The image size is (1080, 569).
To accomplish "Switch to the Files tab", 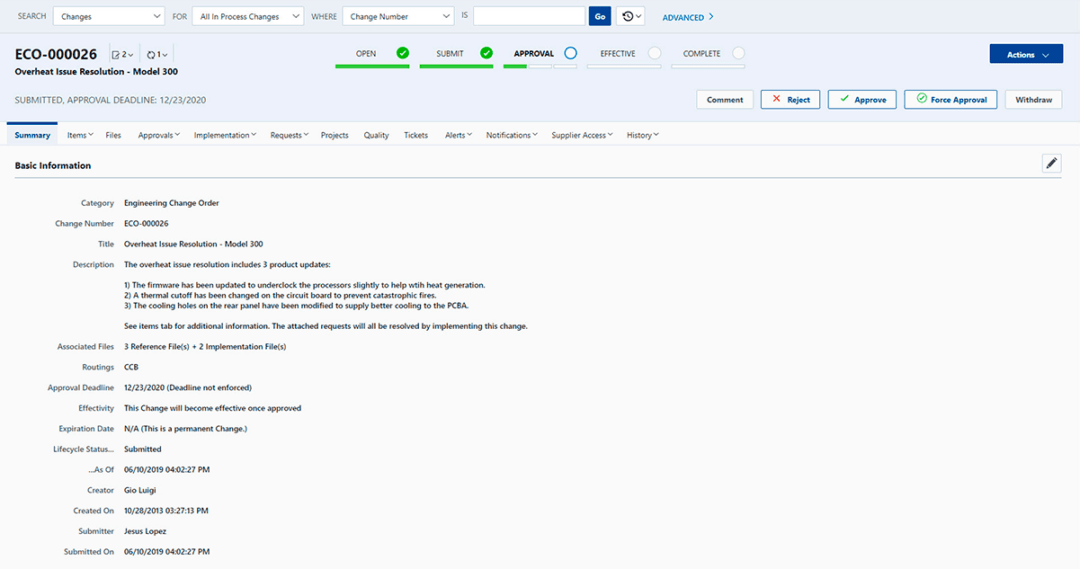I will click(x=113, y=135).
